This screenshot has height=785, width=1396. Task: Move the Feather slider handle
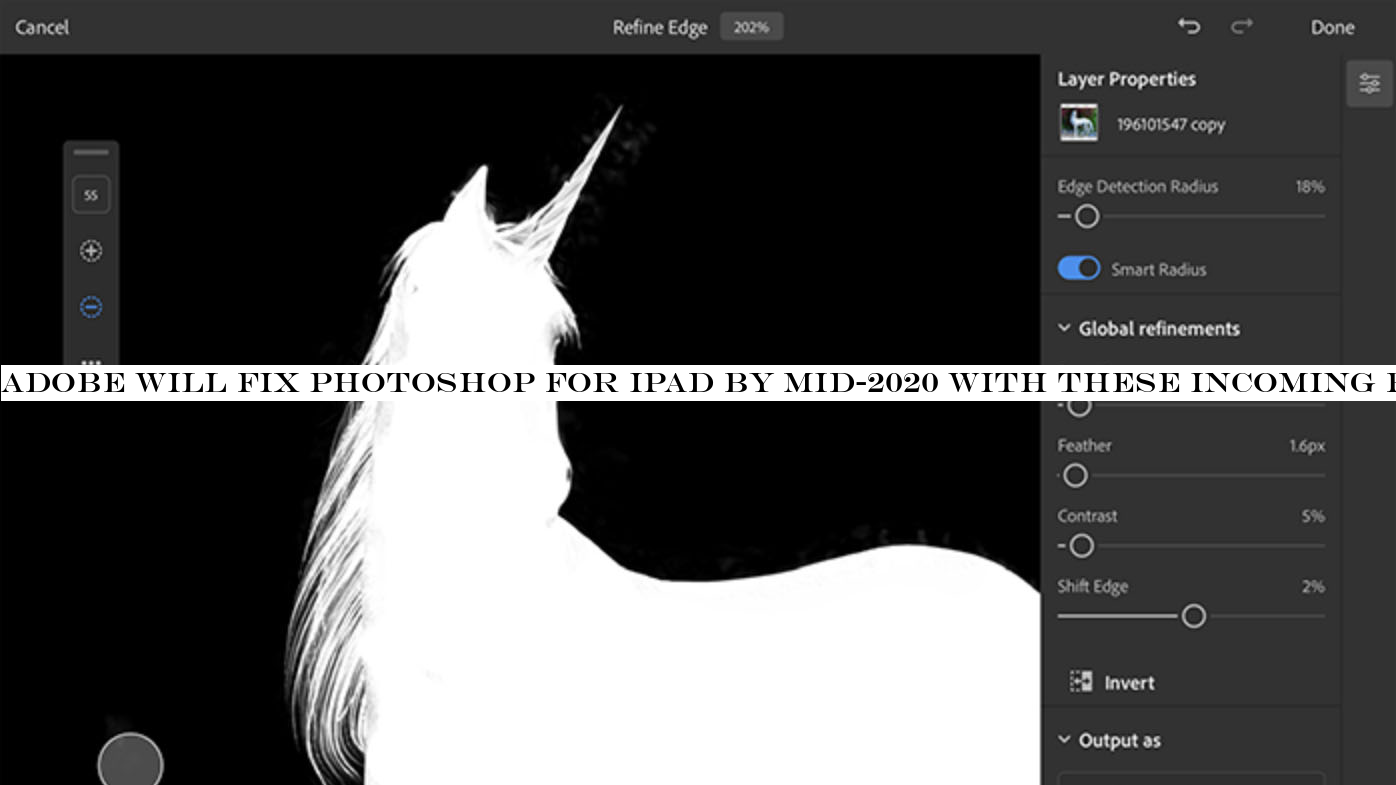click(1075, 476)
